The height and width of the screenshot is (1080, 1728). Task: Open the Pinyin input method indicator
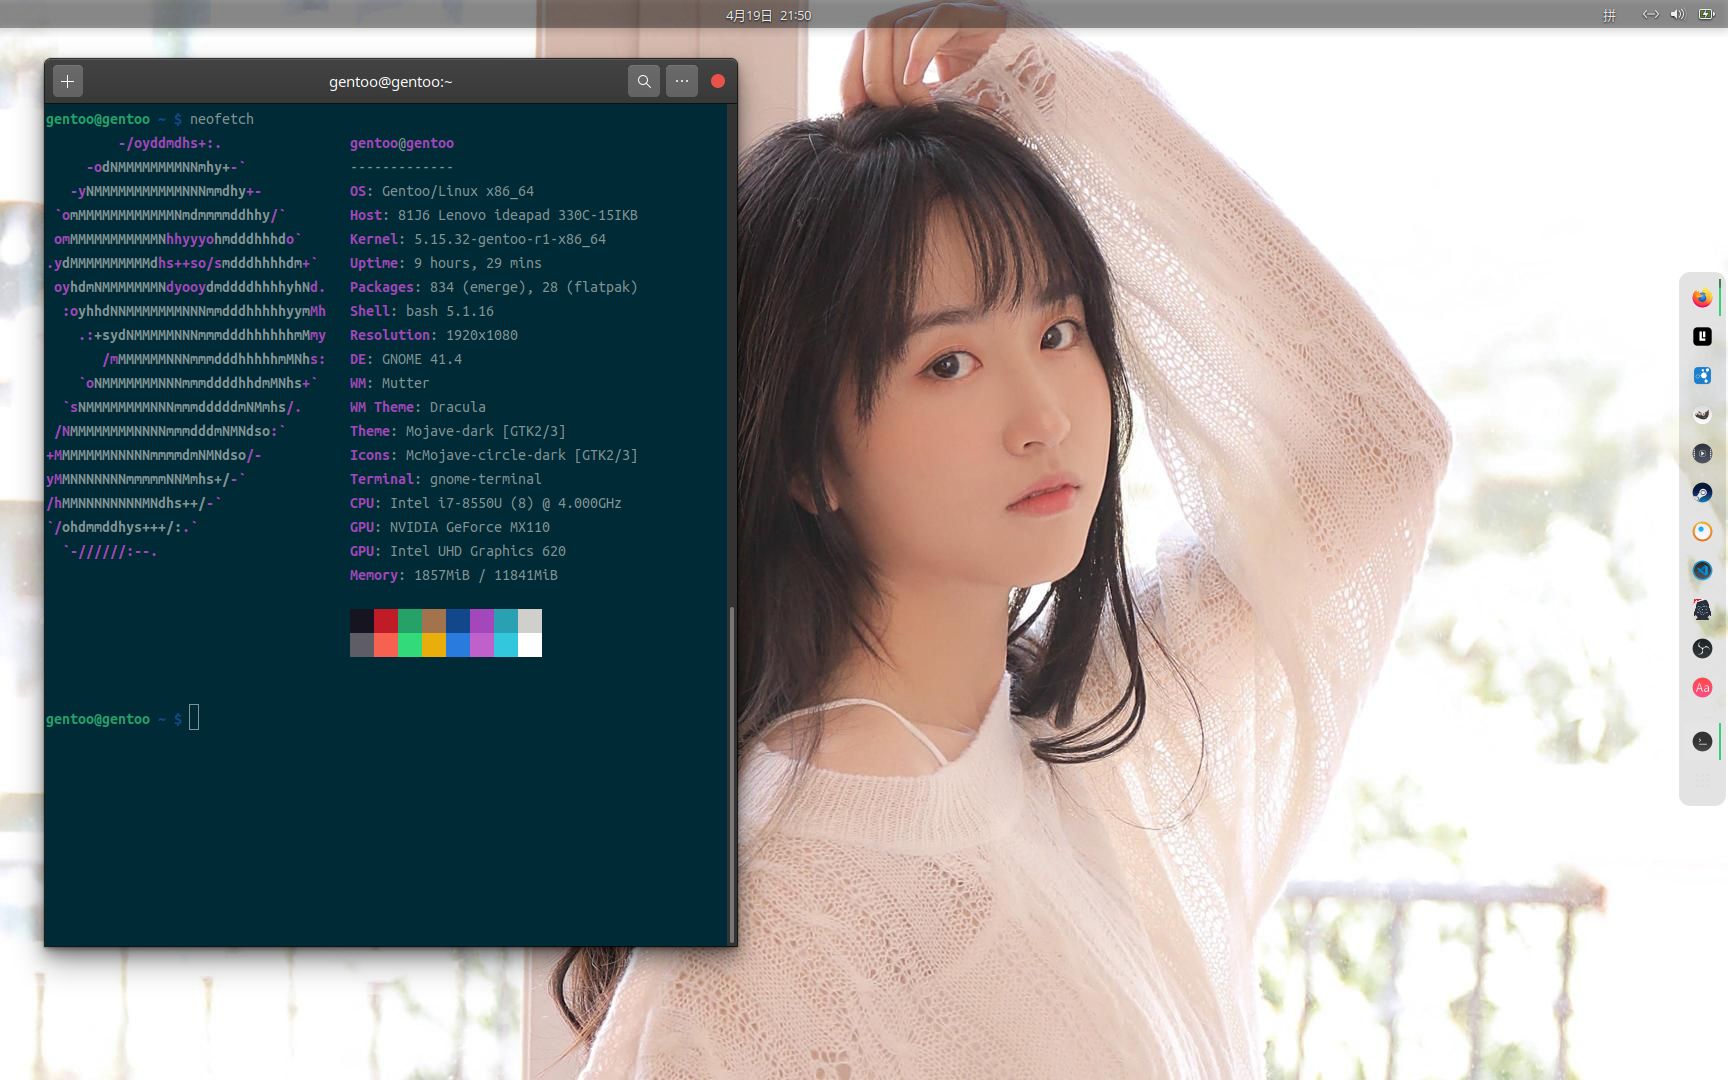click(1610, 15)
